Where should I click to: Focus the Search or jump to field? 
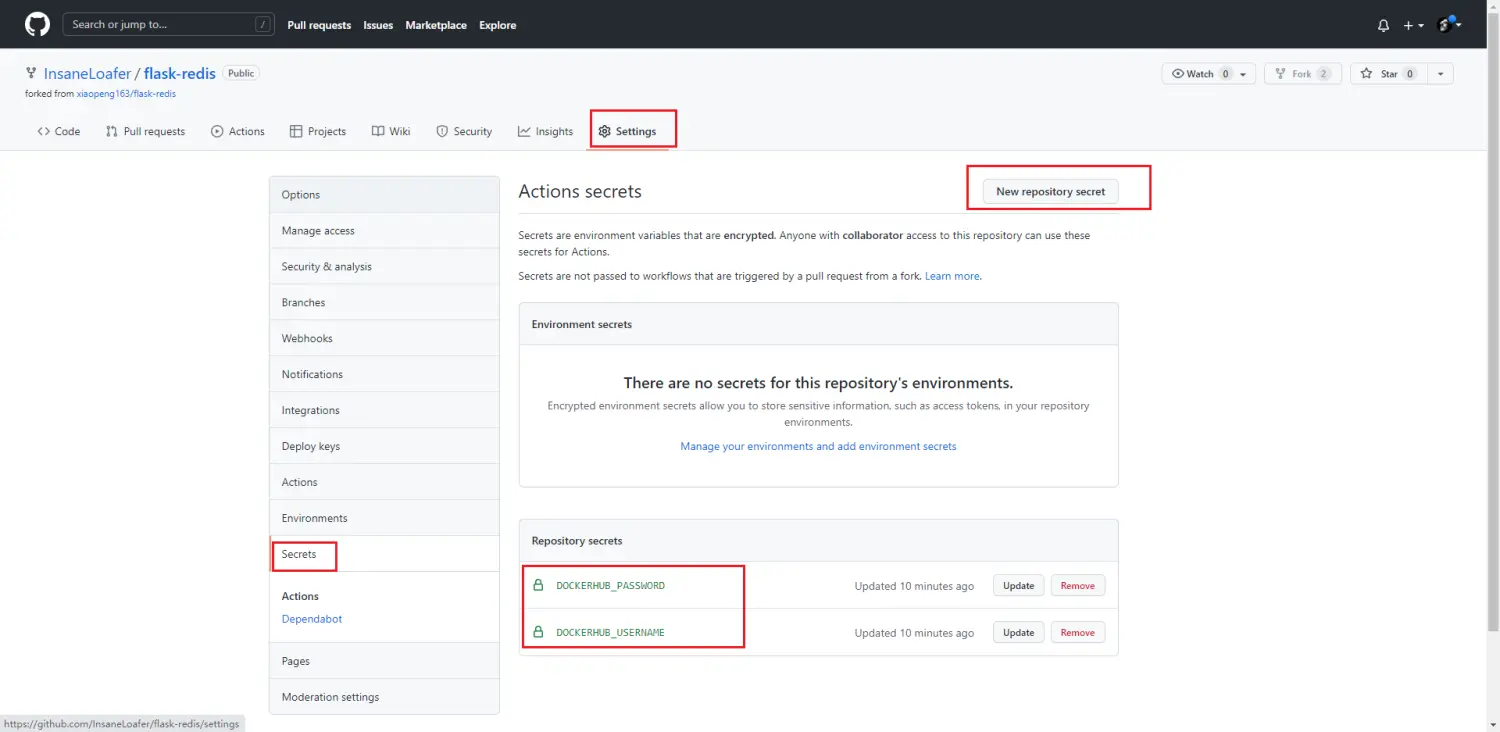[x=168, y=24]
